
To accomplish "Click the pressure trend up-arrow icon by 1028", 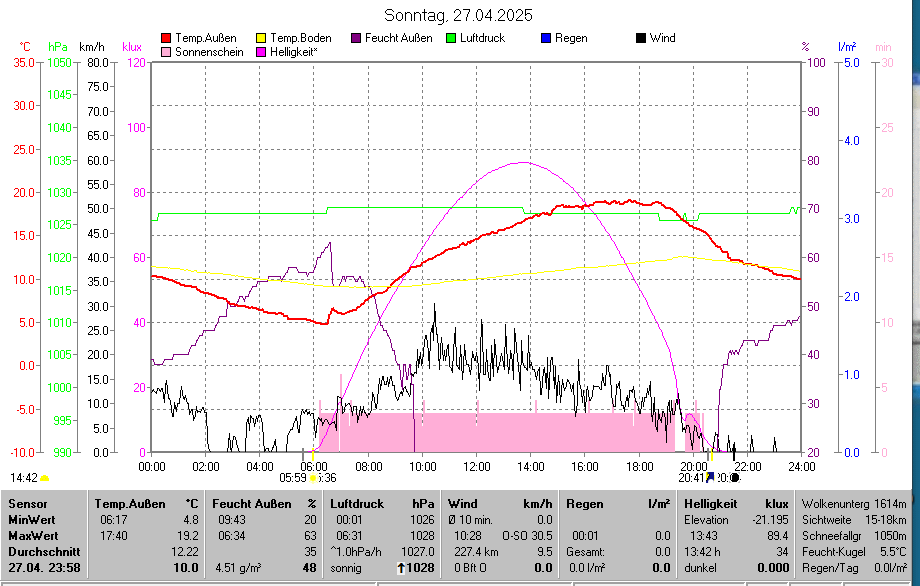I will pos(401,568).
